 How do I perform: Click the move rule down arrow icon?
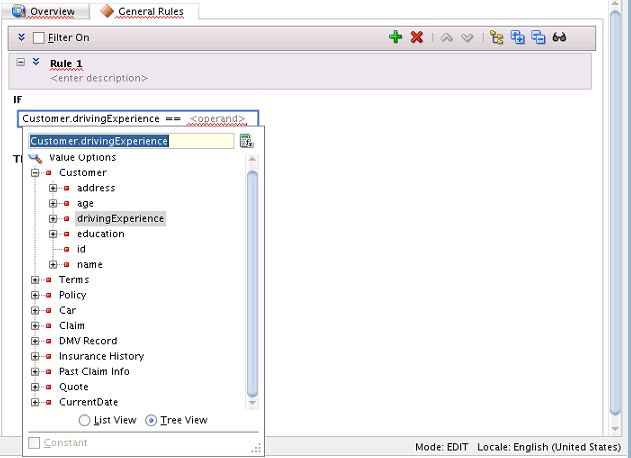467,38
